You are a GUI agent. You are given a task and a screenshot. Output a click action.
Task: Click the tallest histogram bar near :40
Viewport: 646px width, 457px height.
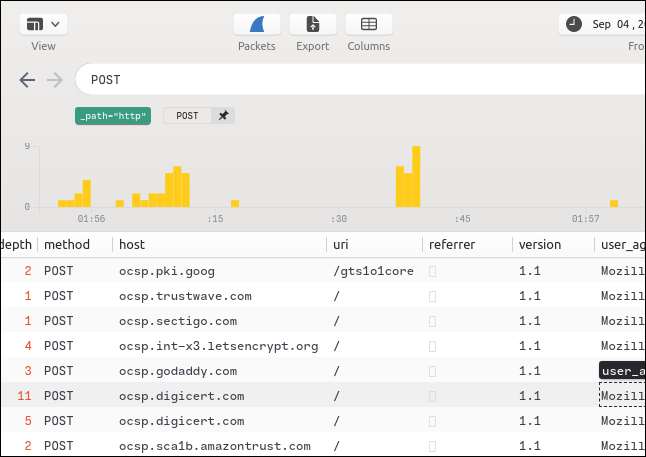(x=416, y=176)
